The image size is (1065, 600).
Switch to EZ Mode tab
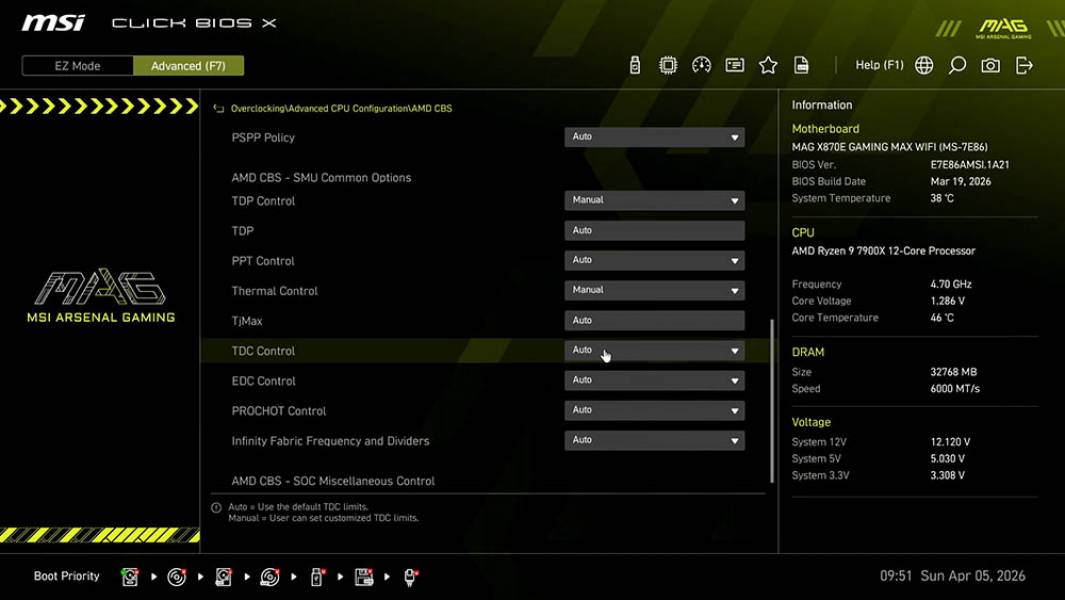click(x=75, y=65)
